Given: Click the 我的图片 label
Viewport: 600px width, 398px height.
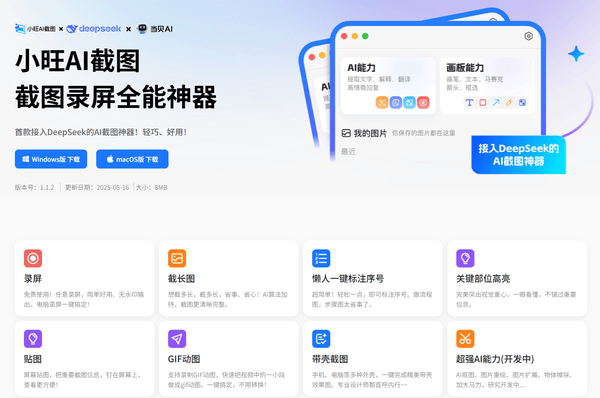Looking at the screenshot, I should 370,133.
